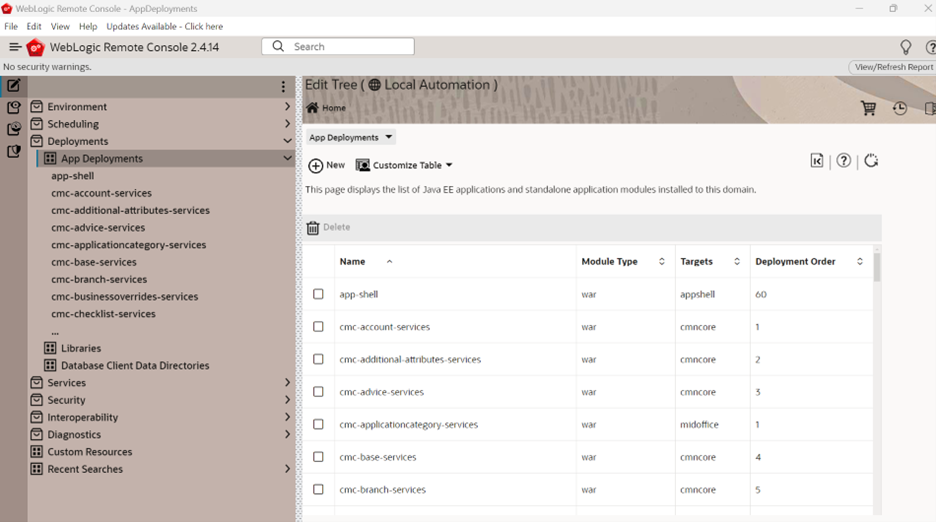This screenshot has width=936, height=522.
Task: Open the File menu
Action: 11,26
